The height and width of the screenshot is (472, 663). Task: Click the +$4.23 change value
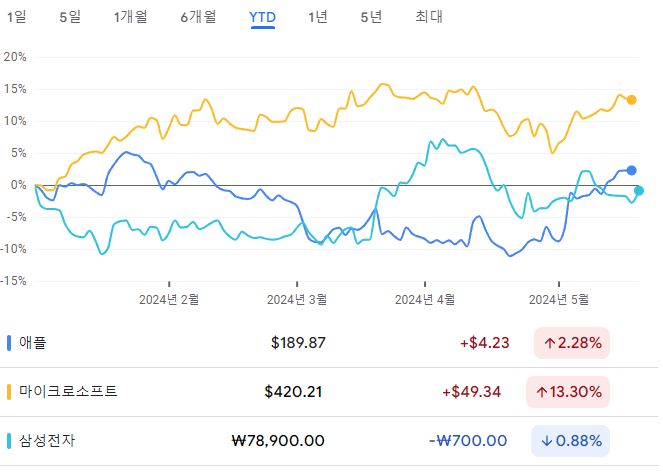[485, 343]
